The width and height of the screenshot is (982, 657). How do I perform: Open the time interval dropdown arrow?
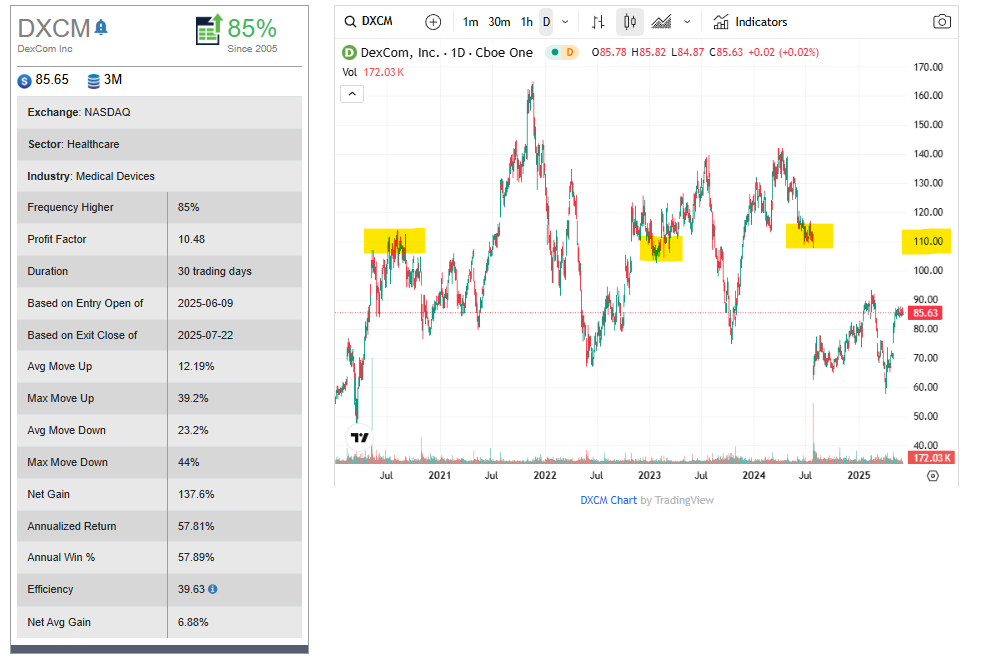point(565,22)
